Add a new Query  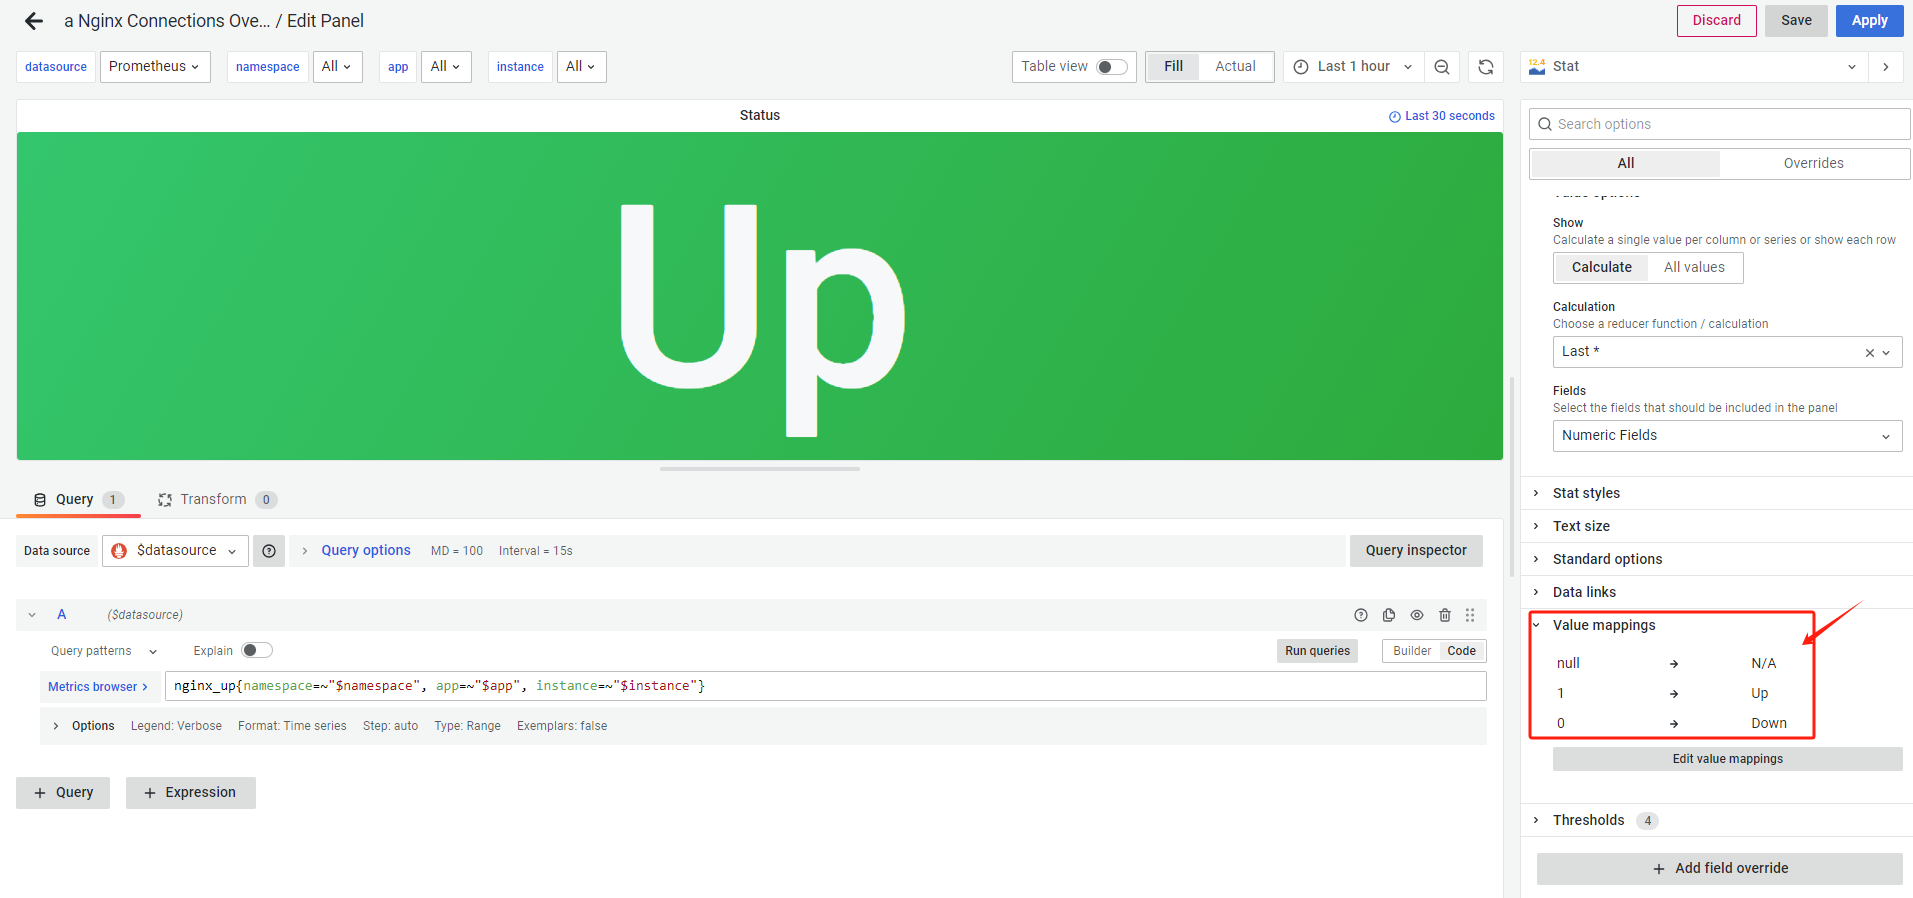coord(63,793)
